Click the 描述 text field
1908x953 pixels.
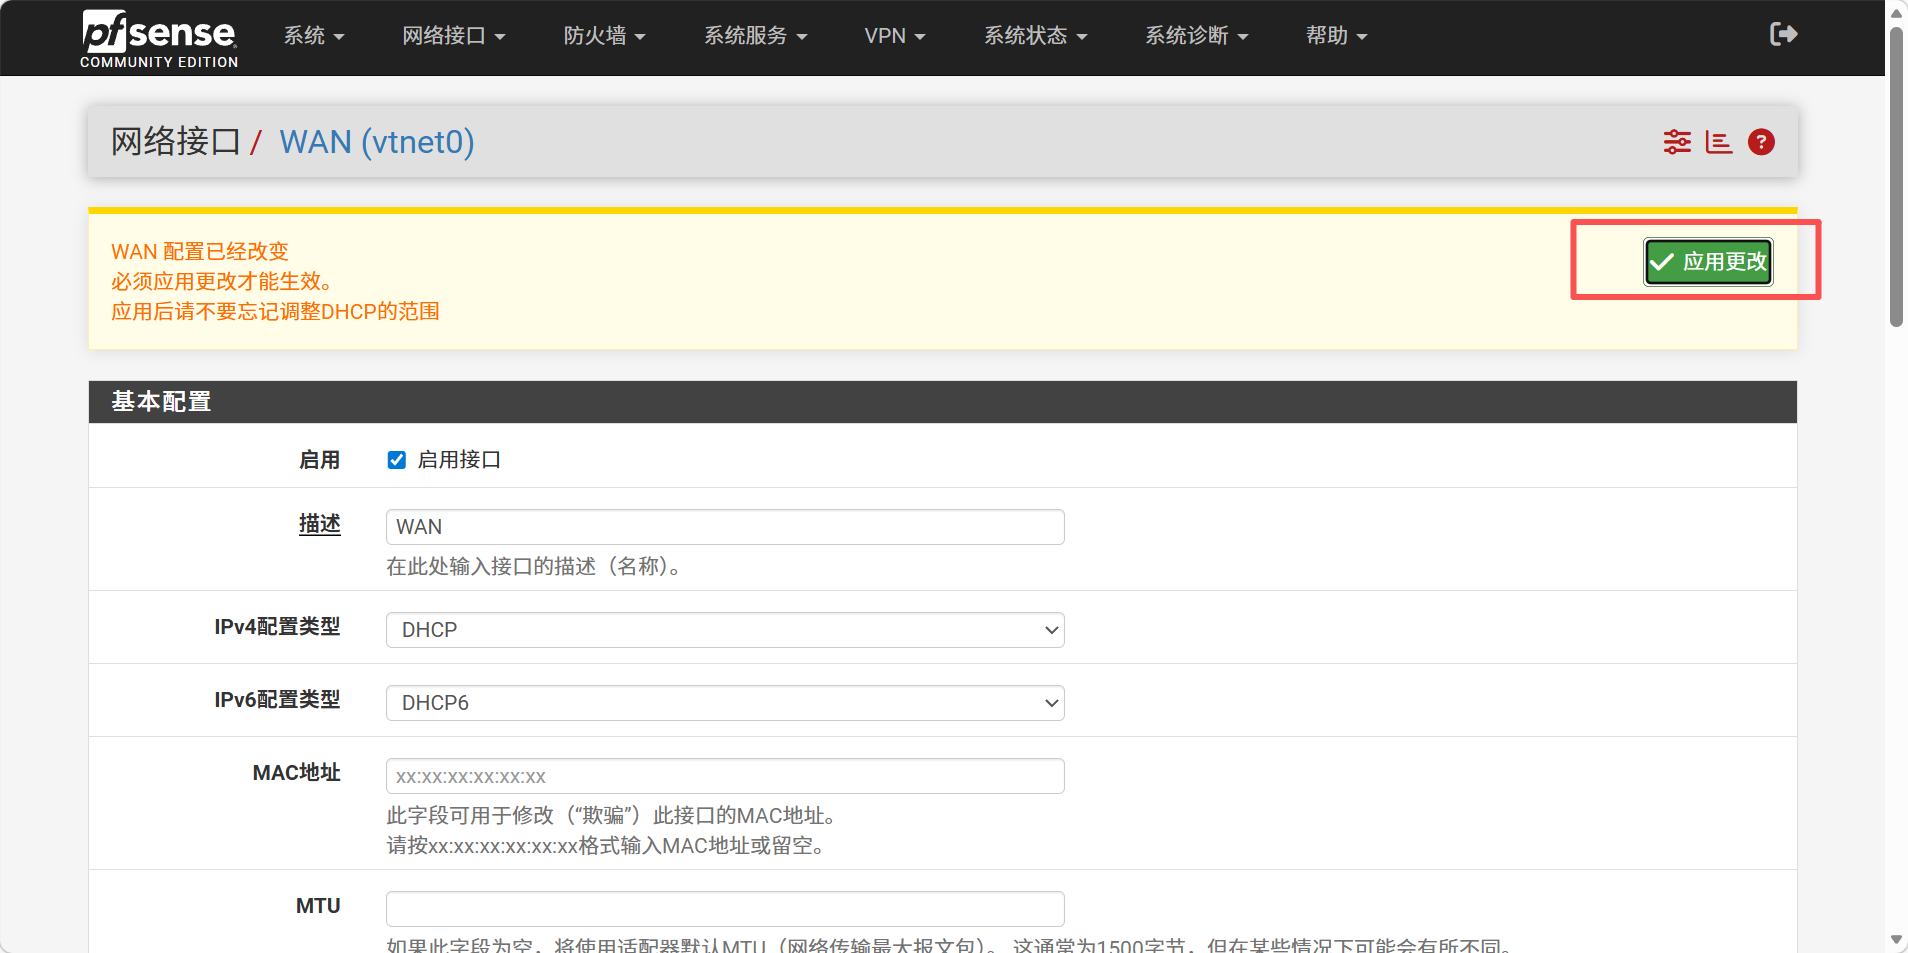(x=724, y=527)
